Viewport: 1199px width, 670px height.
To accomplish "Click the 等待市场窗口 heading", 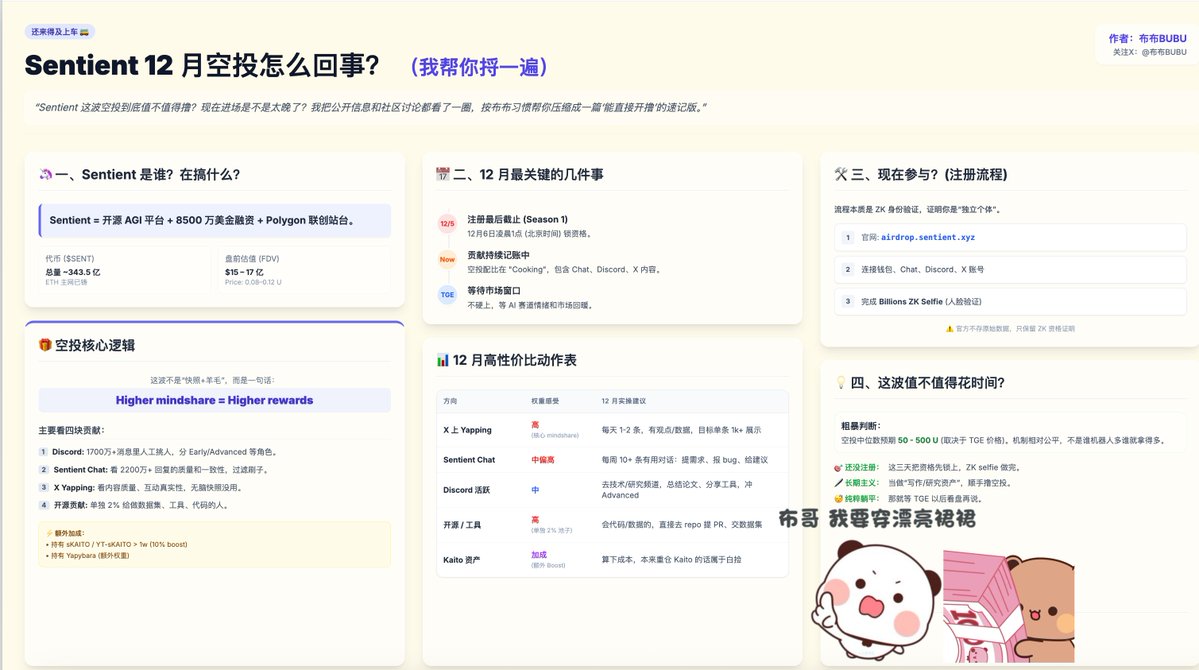I will [x=493, y=291].
